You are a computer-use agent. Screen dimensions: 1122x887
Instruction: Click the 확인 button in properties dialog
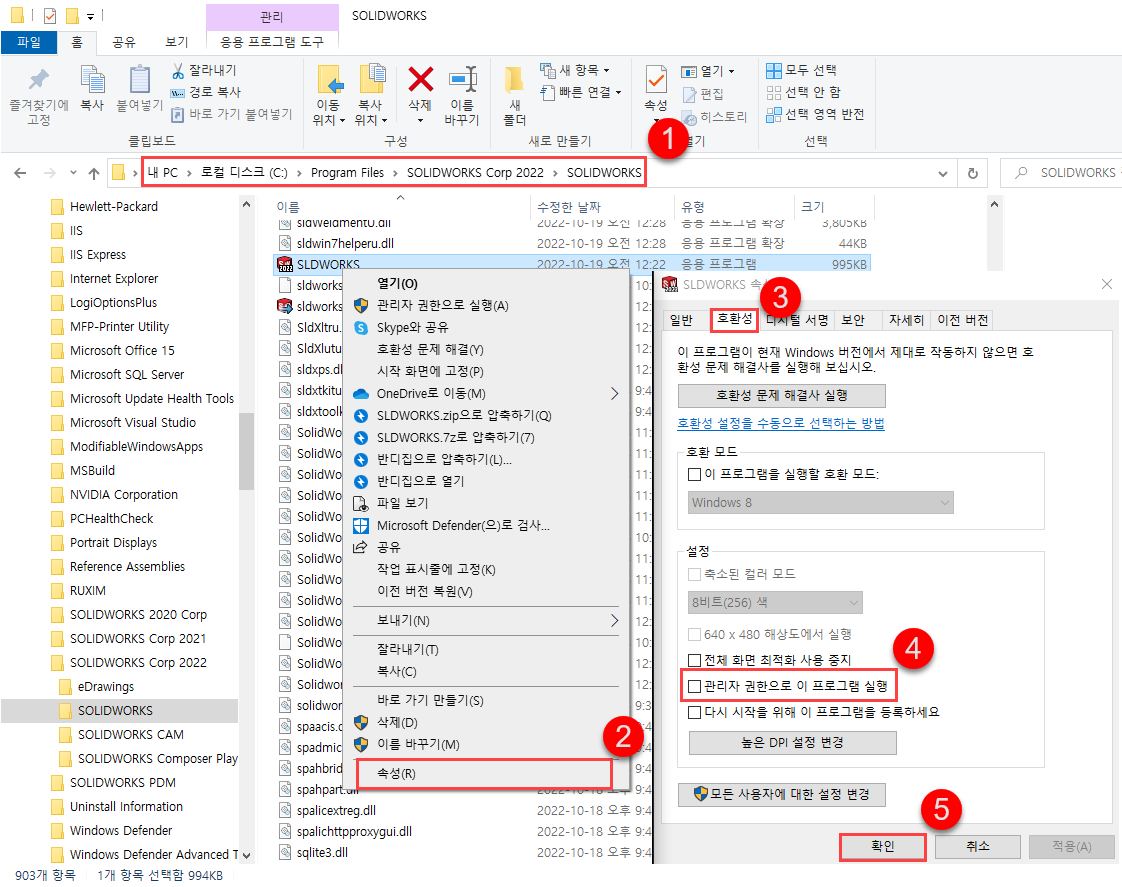pos(882,846)
